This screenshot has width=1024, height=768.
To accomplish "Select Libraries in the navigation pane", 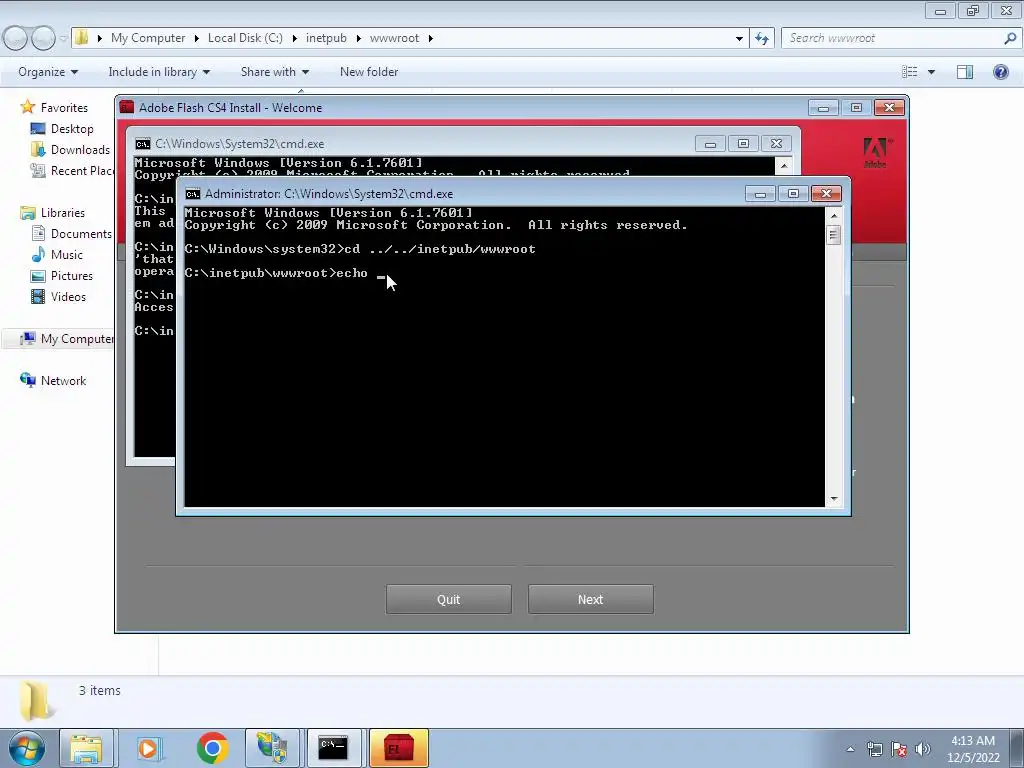I will pos(63,213).
